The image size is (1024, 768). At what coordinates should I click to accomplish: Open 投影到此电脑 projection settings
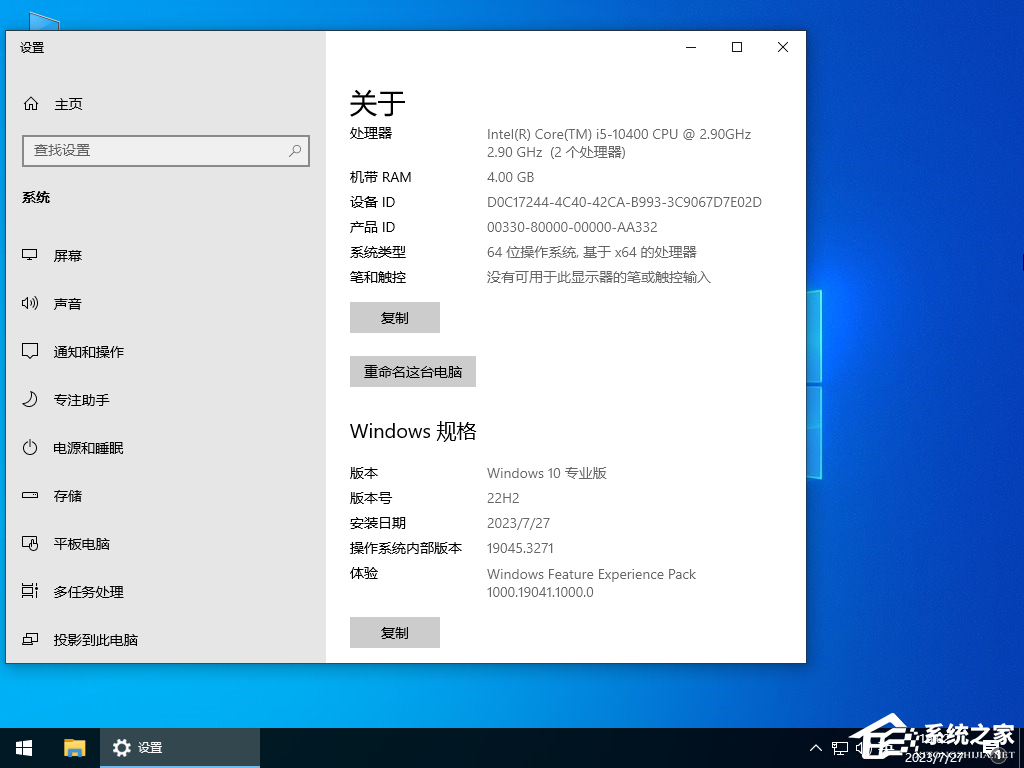pyautogui.click(x=94, y=639)
